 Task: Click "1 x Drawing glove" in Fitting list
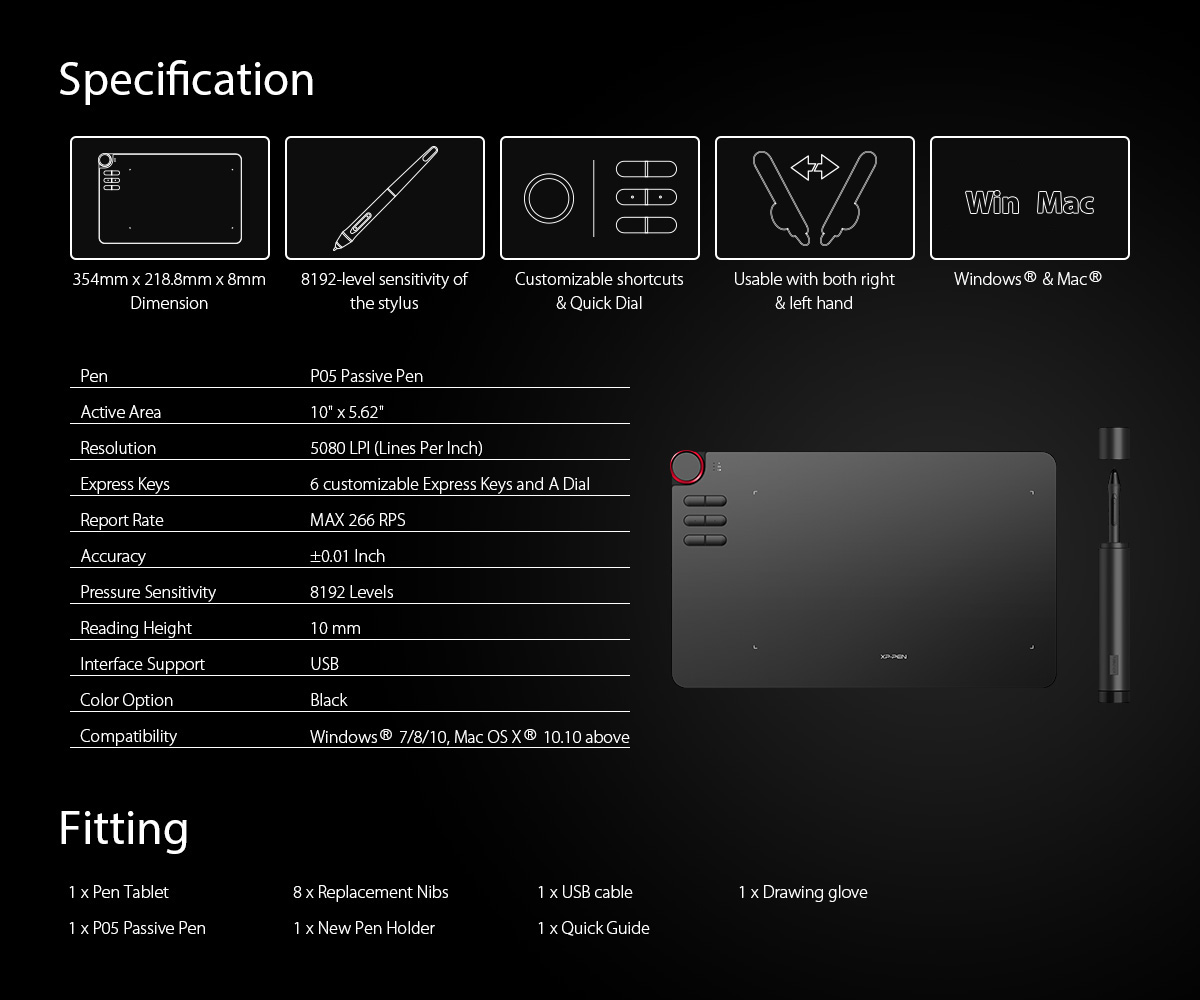[803, 892]
